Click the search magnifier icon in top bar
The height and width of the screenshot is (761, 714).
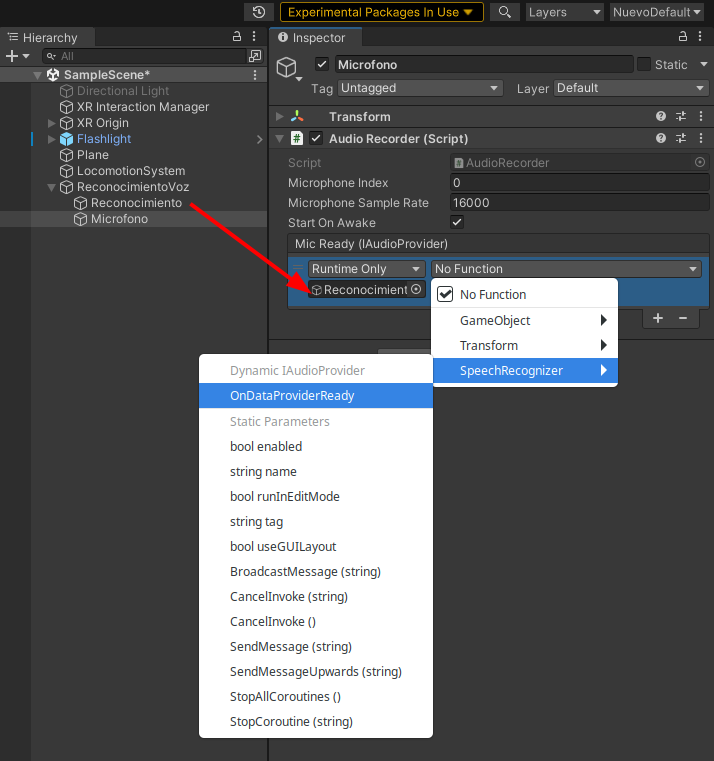coord(505,12)
